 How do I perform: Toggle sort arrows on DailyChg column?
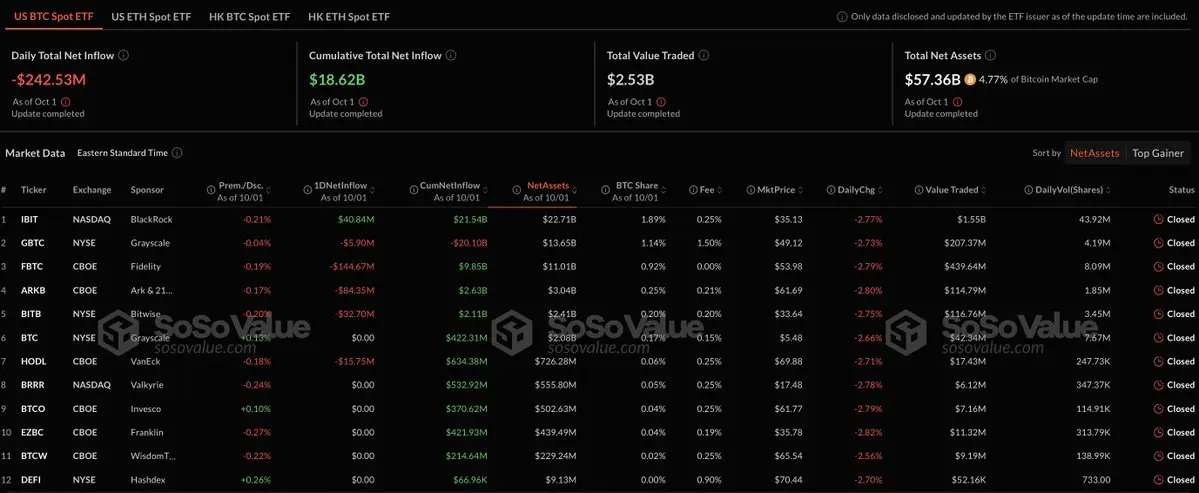pos(880,190)
